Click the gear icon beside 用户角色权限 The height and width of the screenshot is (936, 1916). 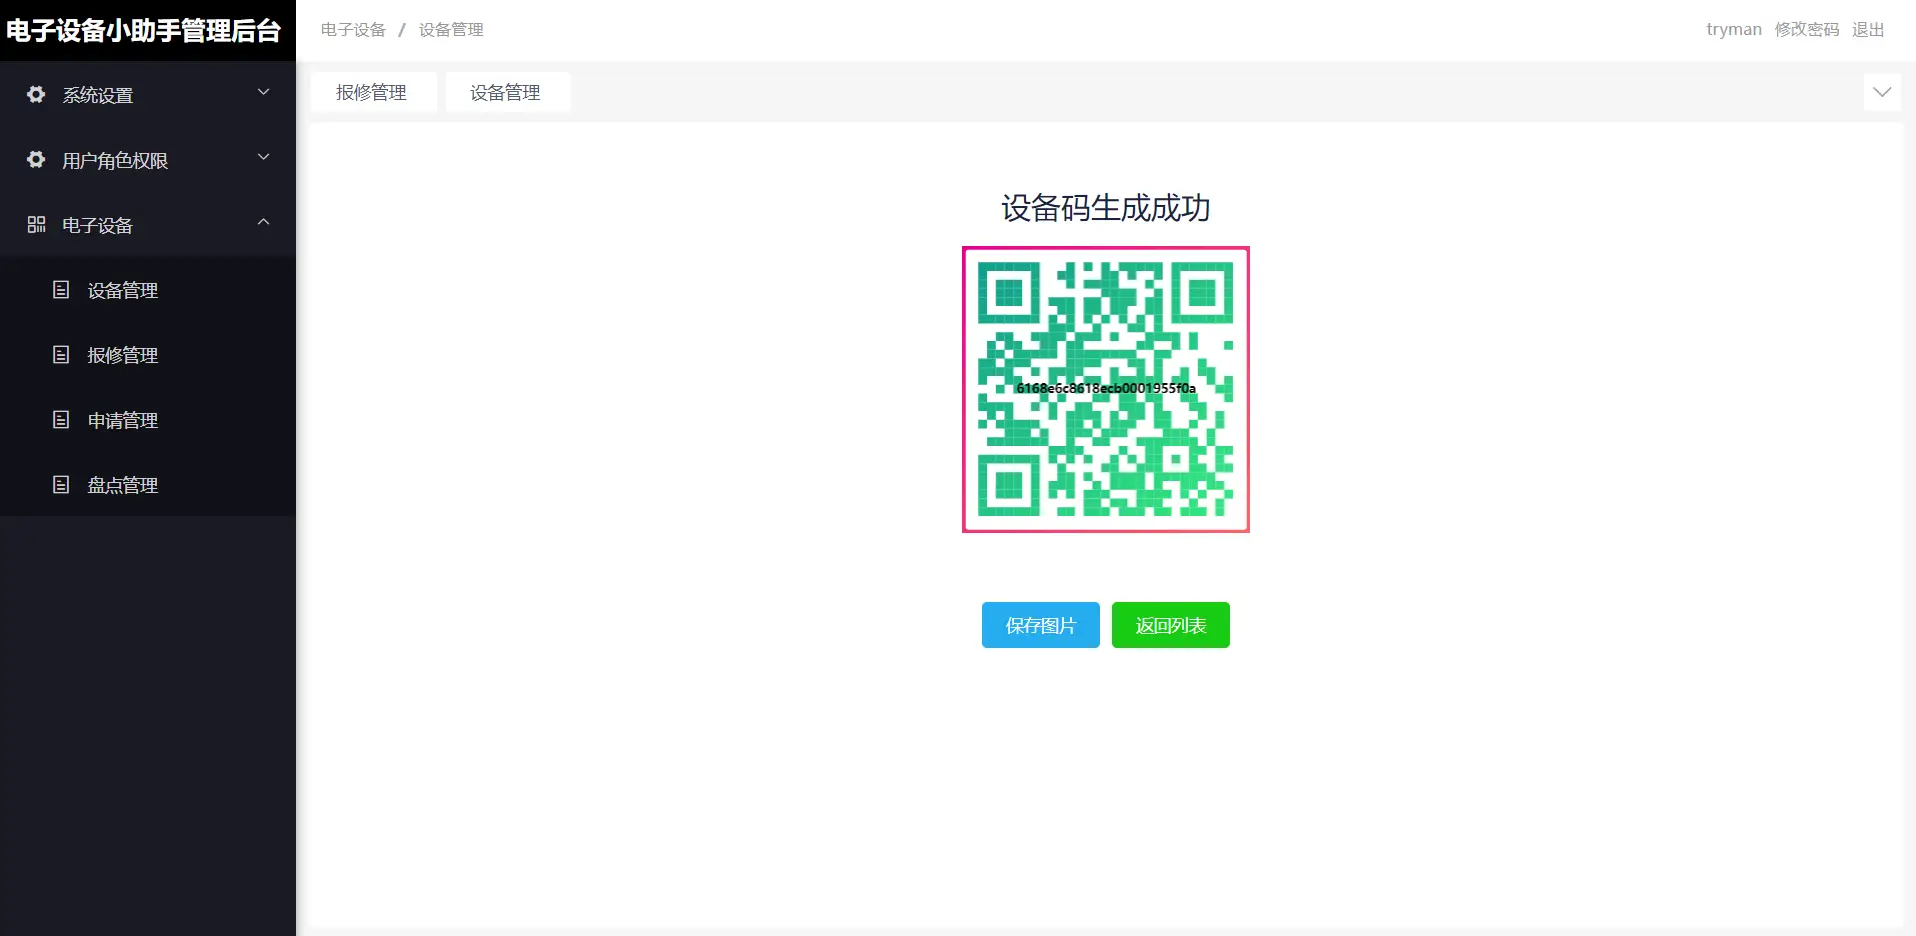pos(36,159)
